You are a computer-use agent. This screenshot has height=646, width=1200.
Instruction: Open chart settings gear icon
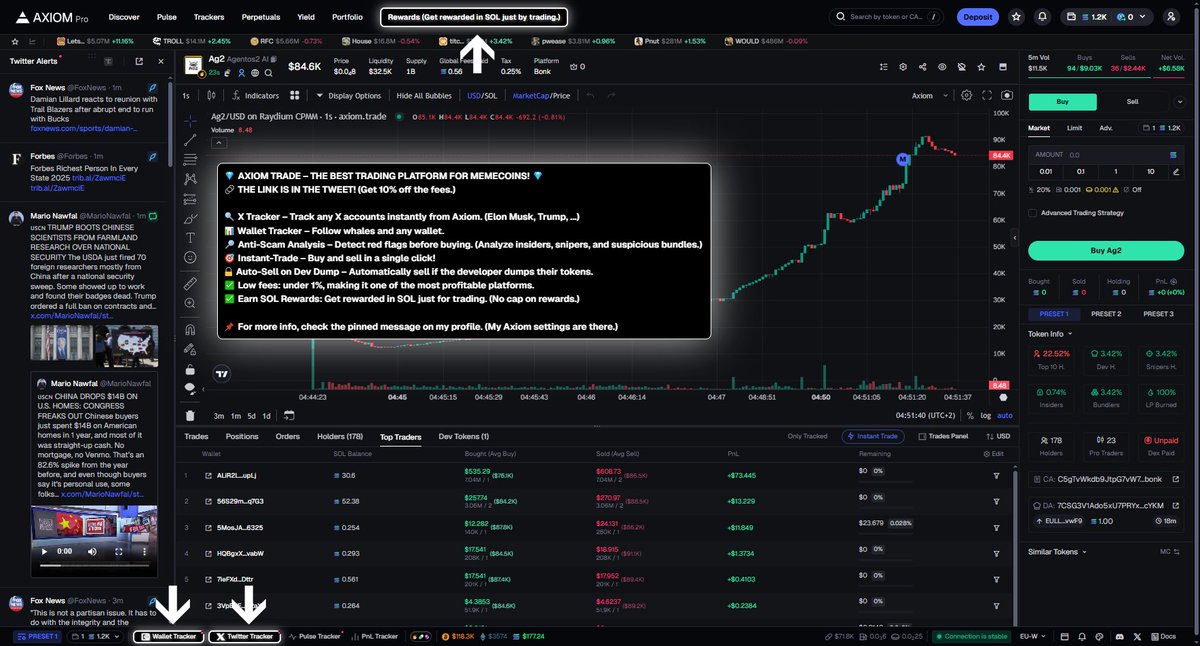966,95
